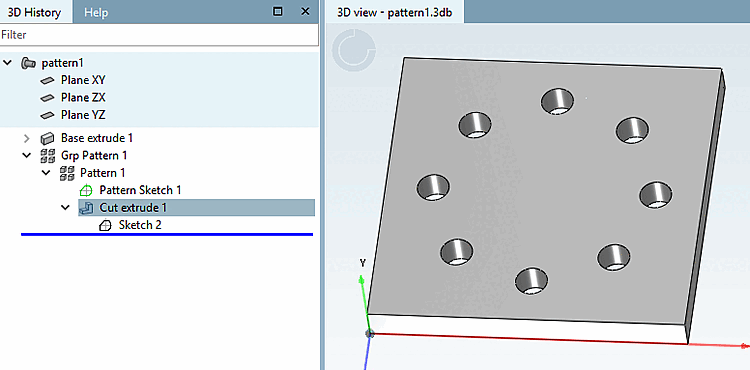Screen dimensions: 750x370
Task: Click the Base extrude 1 icon
Action: point(48,139)
